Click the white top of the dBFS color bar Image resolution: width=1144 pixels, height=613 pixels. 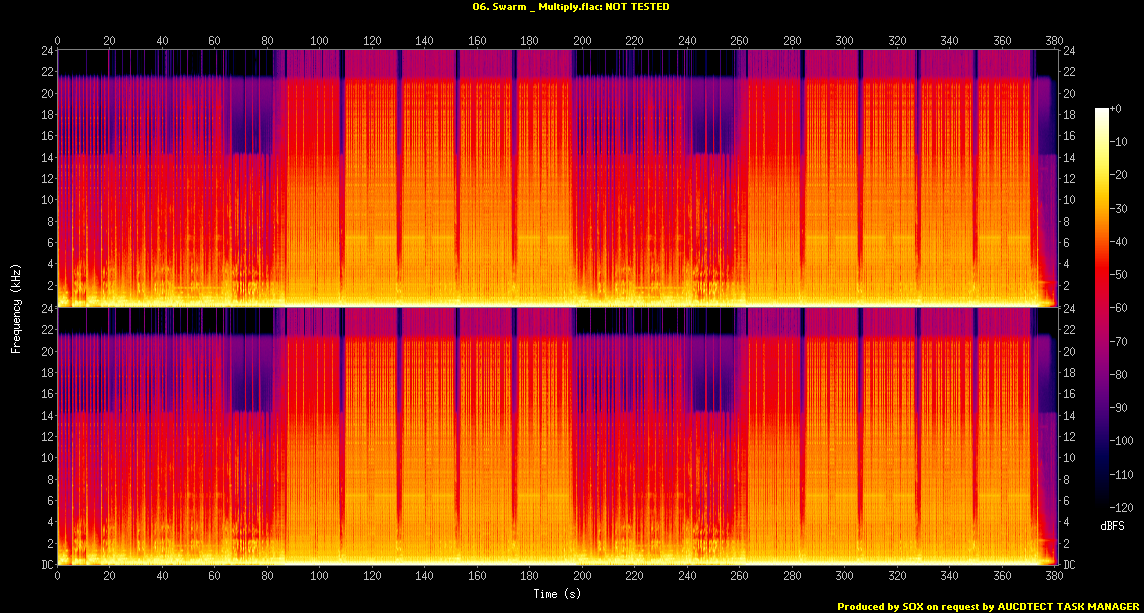point(1101,111)
